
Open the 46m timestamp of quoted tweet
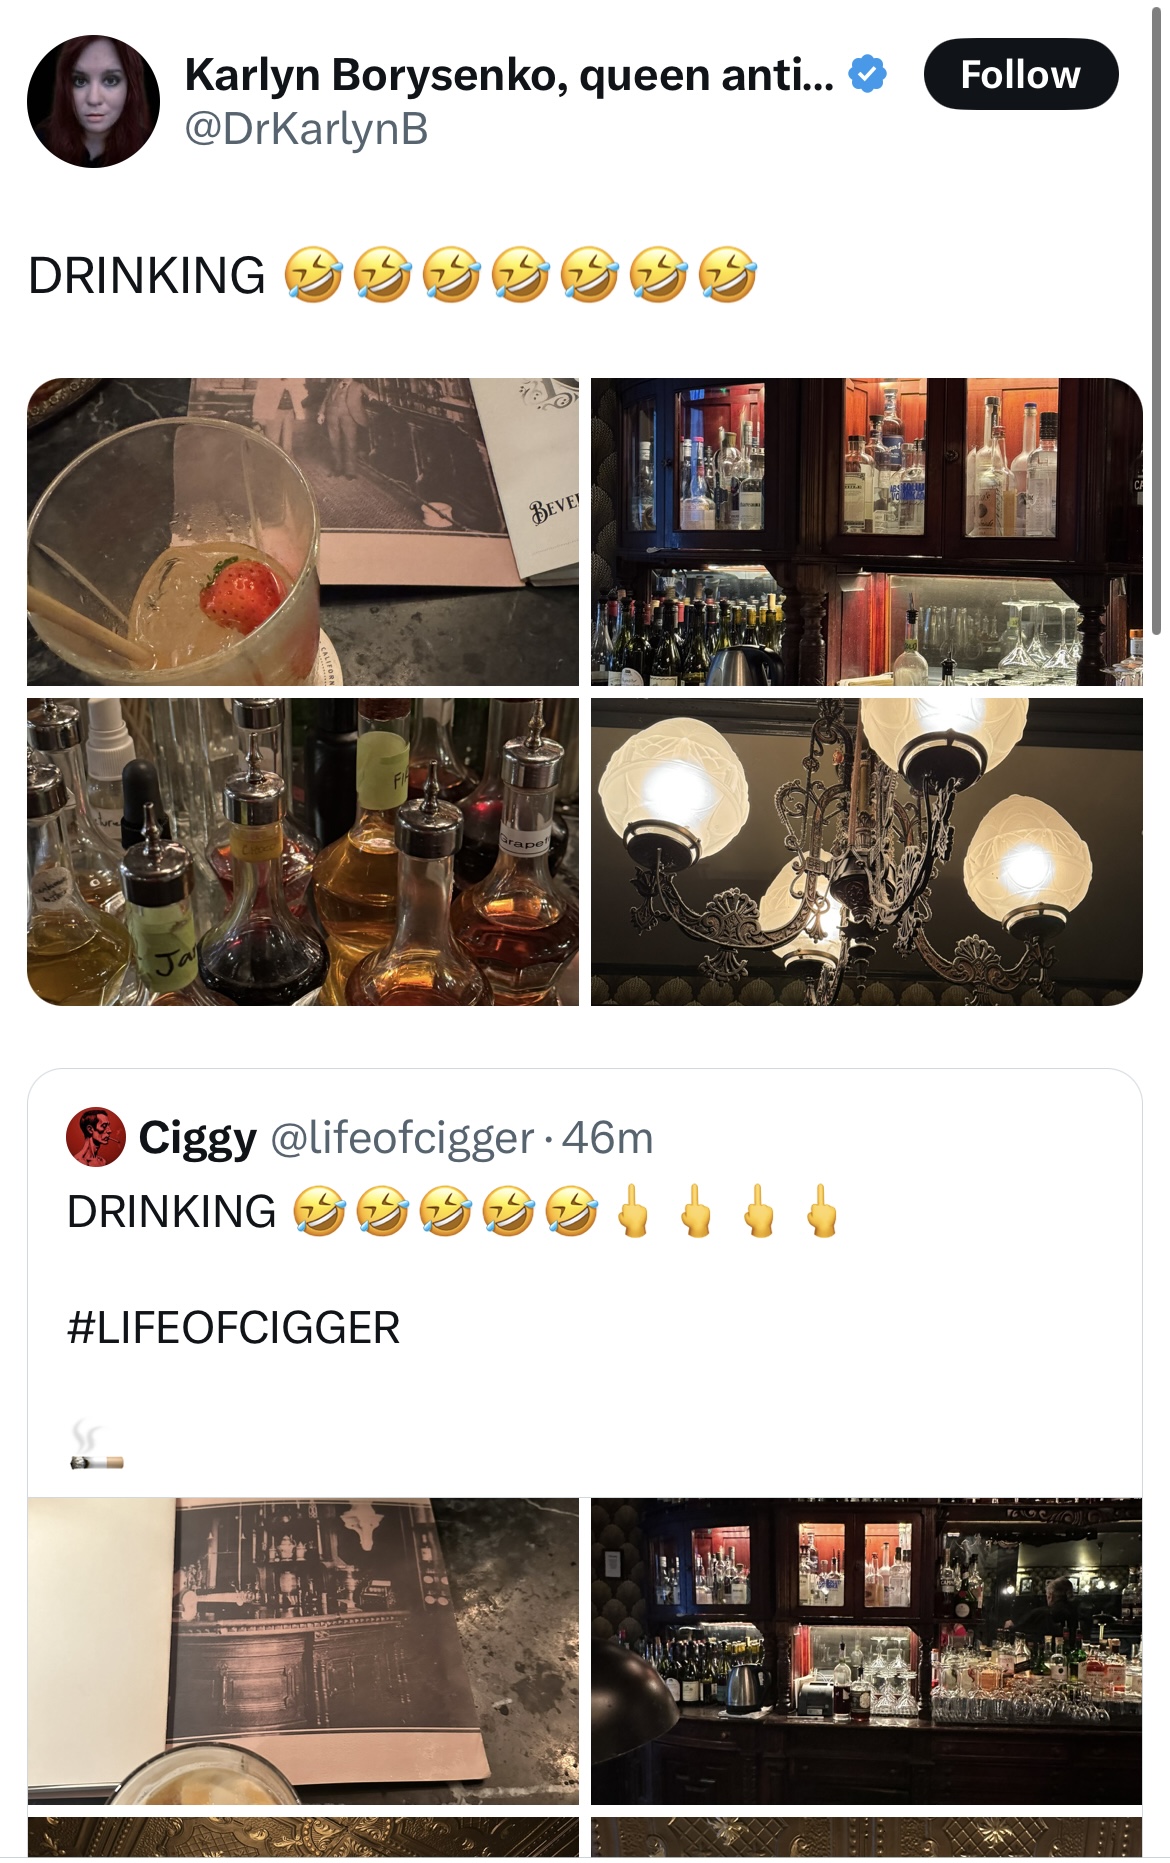(x=608, y=1137)
